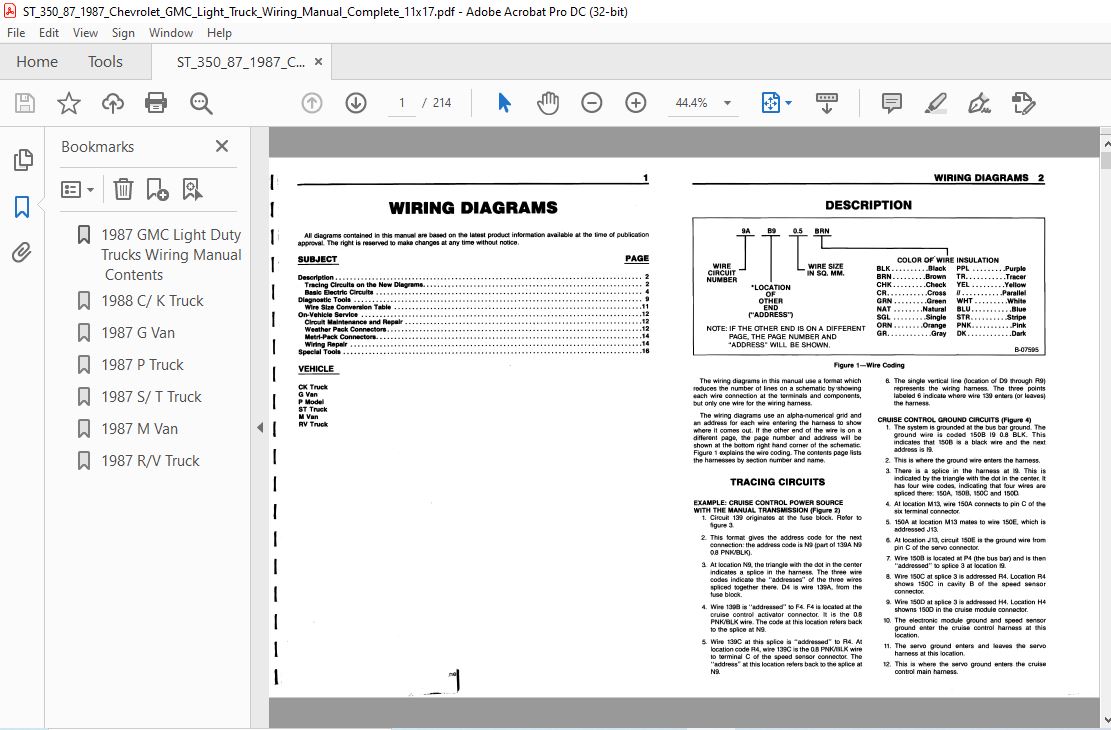Viewport: 1111px width, 730px height.
Task: Toggle the Bookmarks panel sidebar icon
Action: (22, 207)
